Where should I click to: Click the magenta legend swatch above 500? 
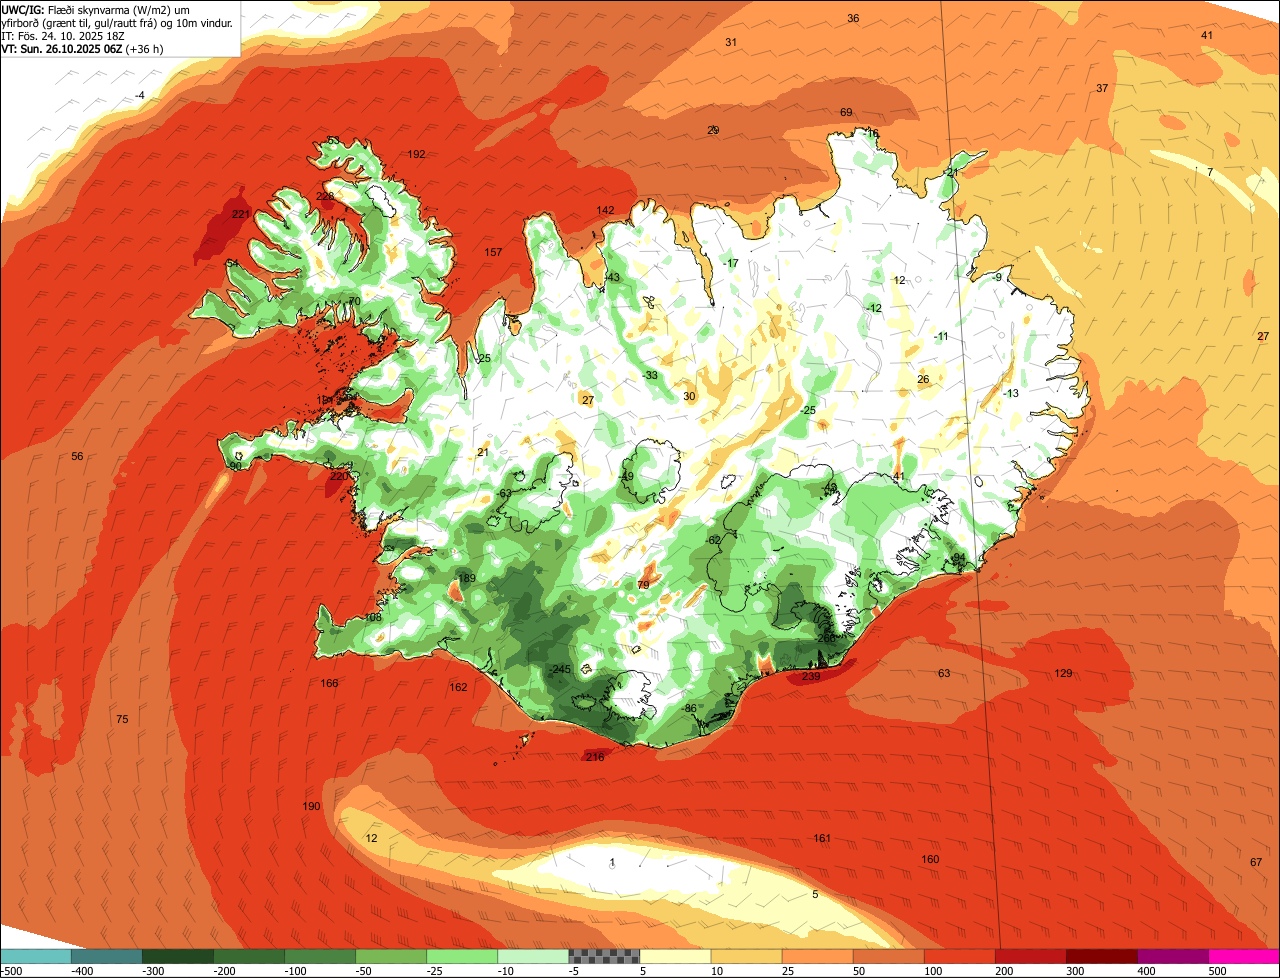[1244, 956]
